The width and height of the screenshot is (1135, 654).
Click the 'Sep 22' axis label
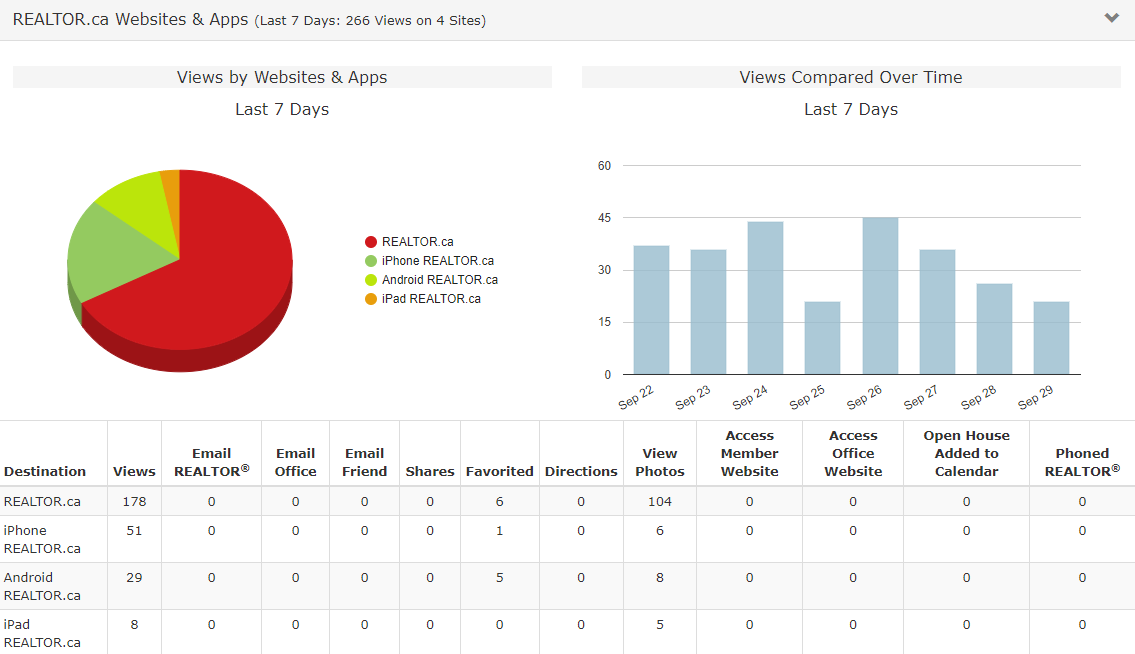[x=636, y=397]
